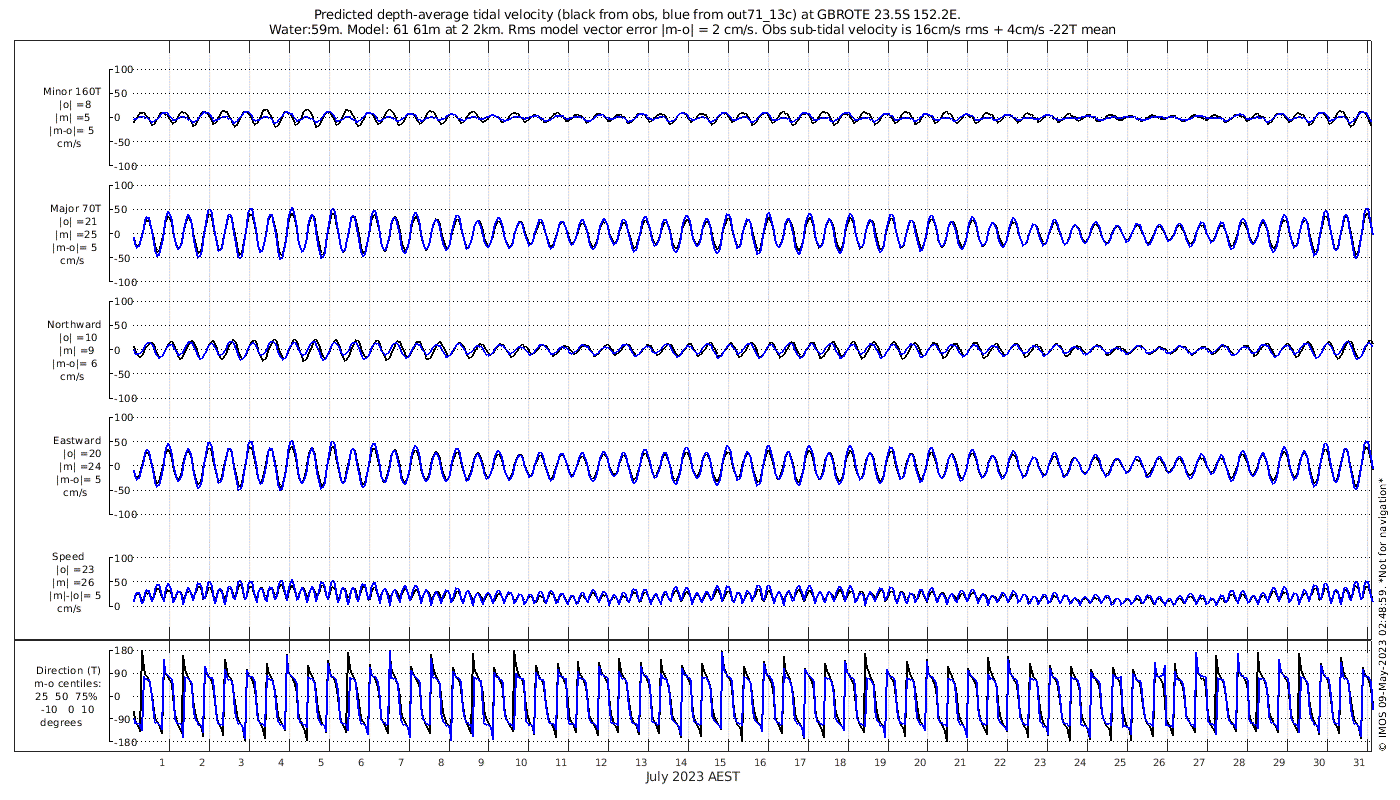Click day '10' on the date axis
This screenshot has height=800, width=1400.
(x=521, y=762)
